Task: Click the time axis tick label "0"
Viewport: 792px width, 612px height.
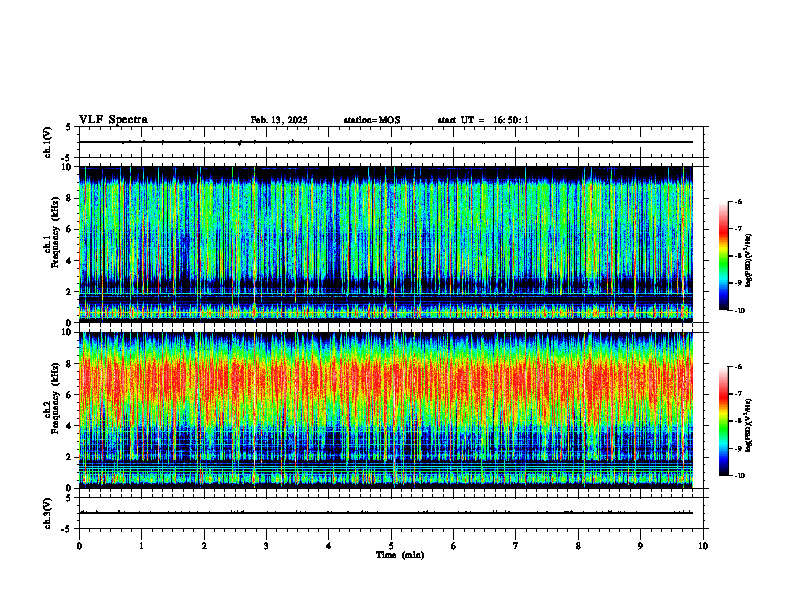Action: pos(79,546)
